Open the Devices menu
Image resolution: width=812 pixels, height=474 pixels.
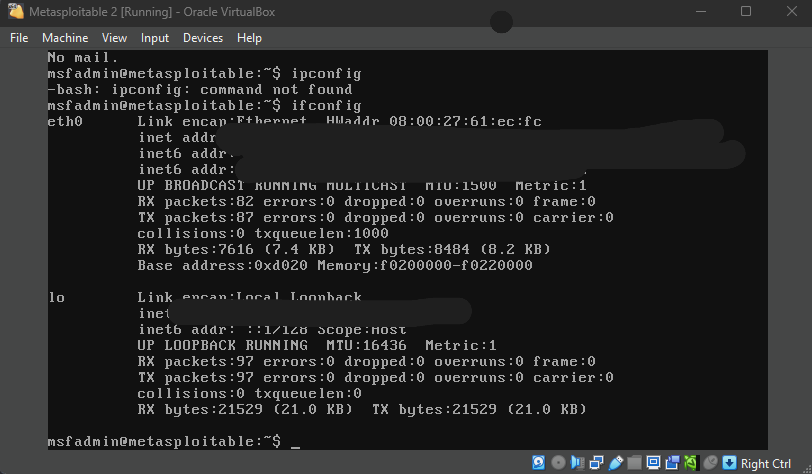click(203, 38)
